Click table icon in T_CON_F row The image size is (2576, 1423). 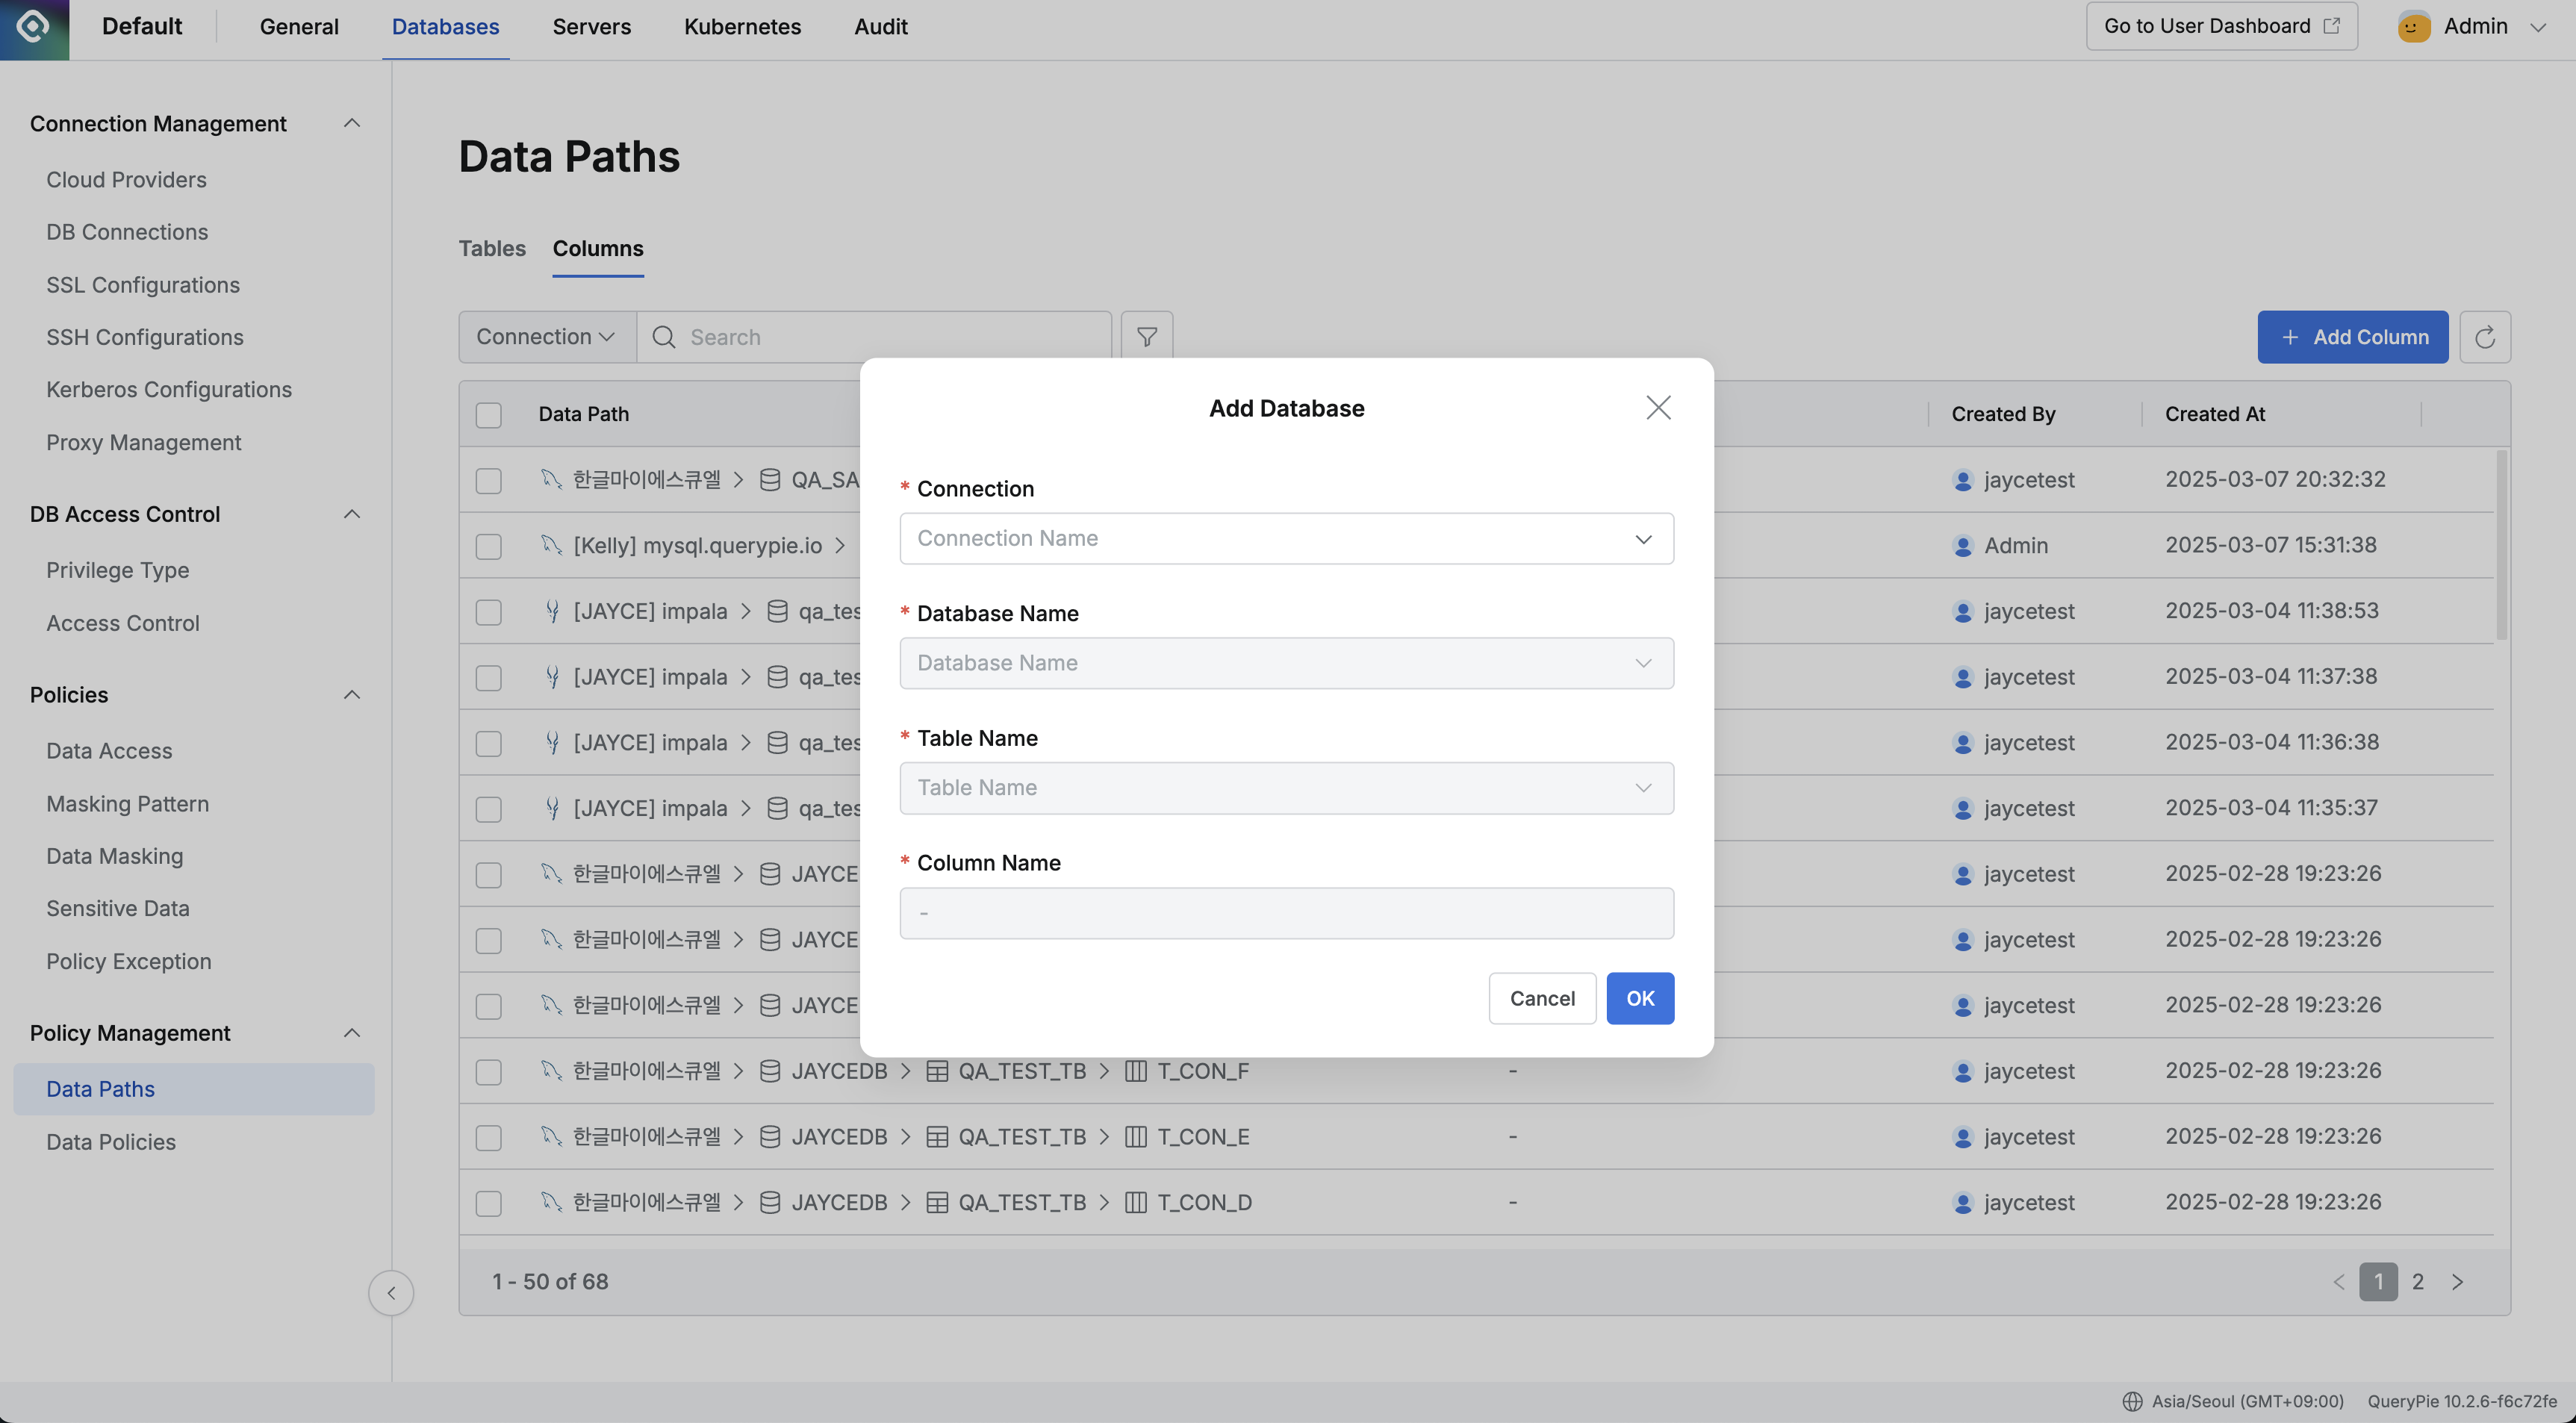(936, 1071)
